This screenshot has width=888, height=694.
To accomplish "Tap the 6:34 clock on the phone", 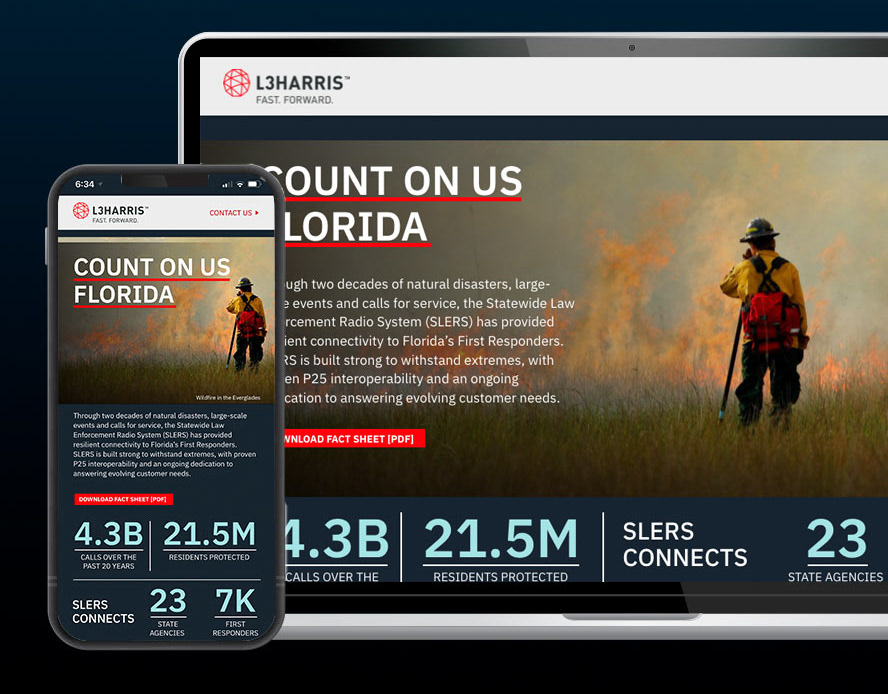I will coord(85,184).
